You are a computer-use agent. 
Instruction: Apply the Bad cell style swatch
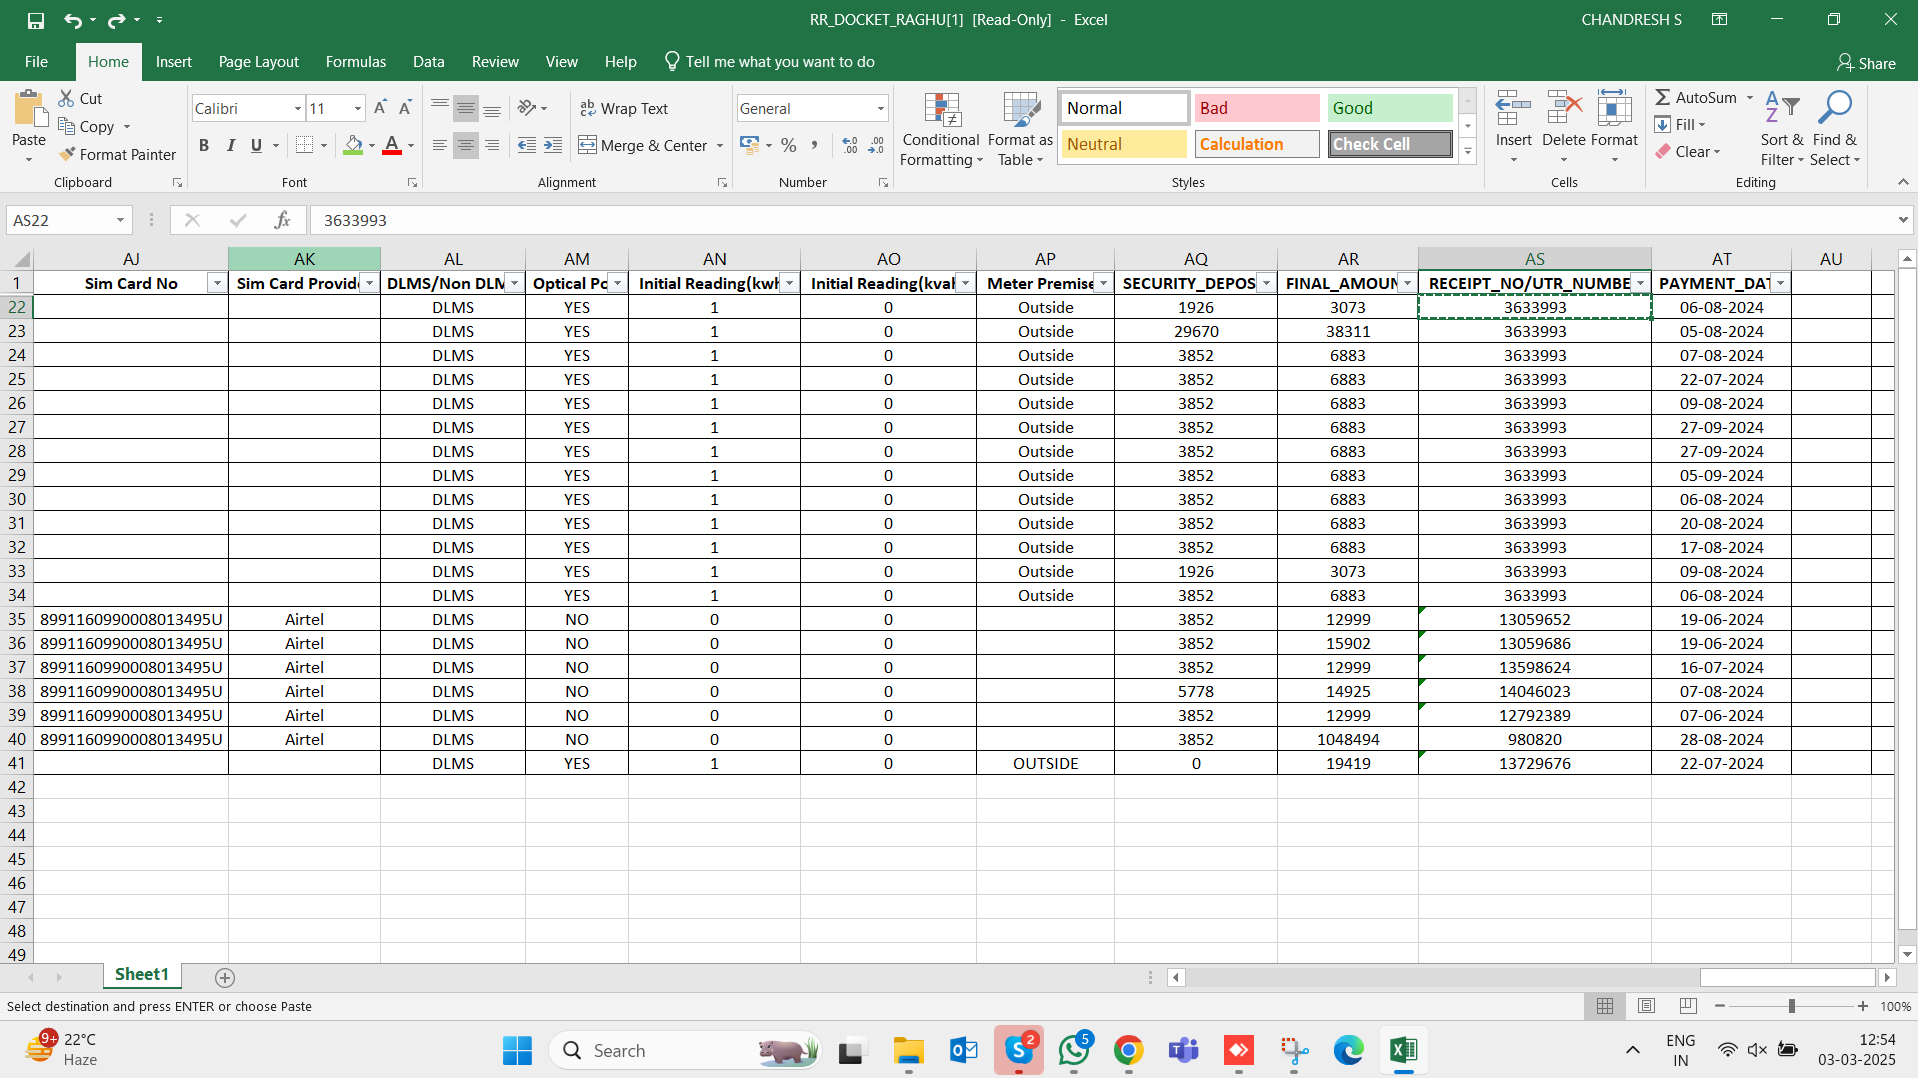[1256, 108]
